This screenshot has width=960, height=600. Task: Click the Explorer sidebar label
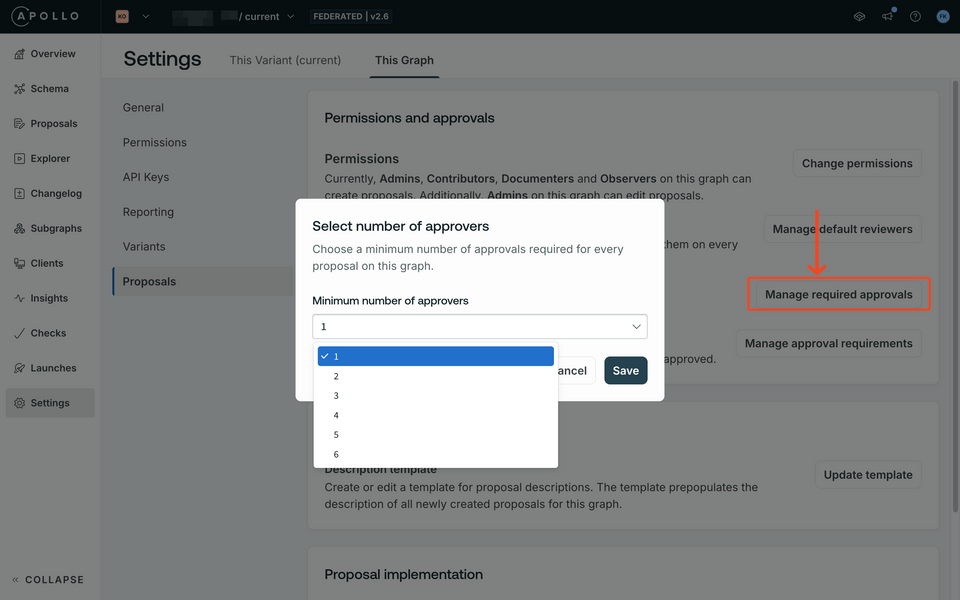pyautogui.click(x=50, y=159)
